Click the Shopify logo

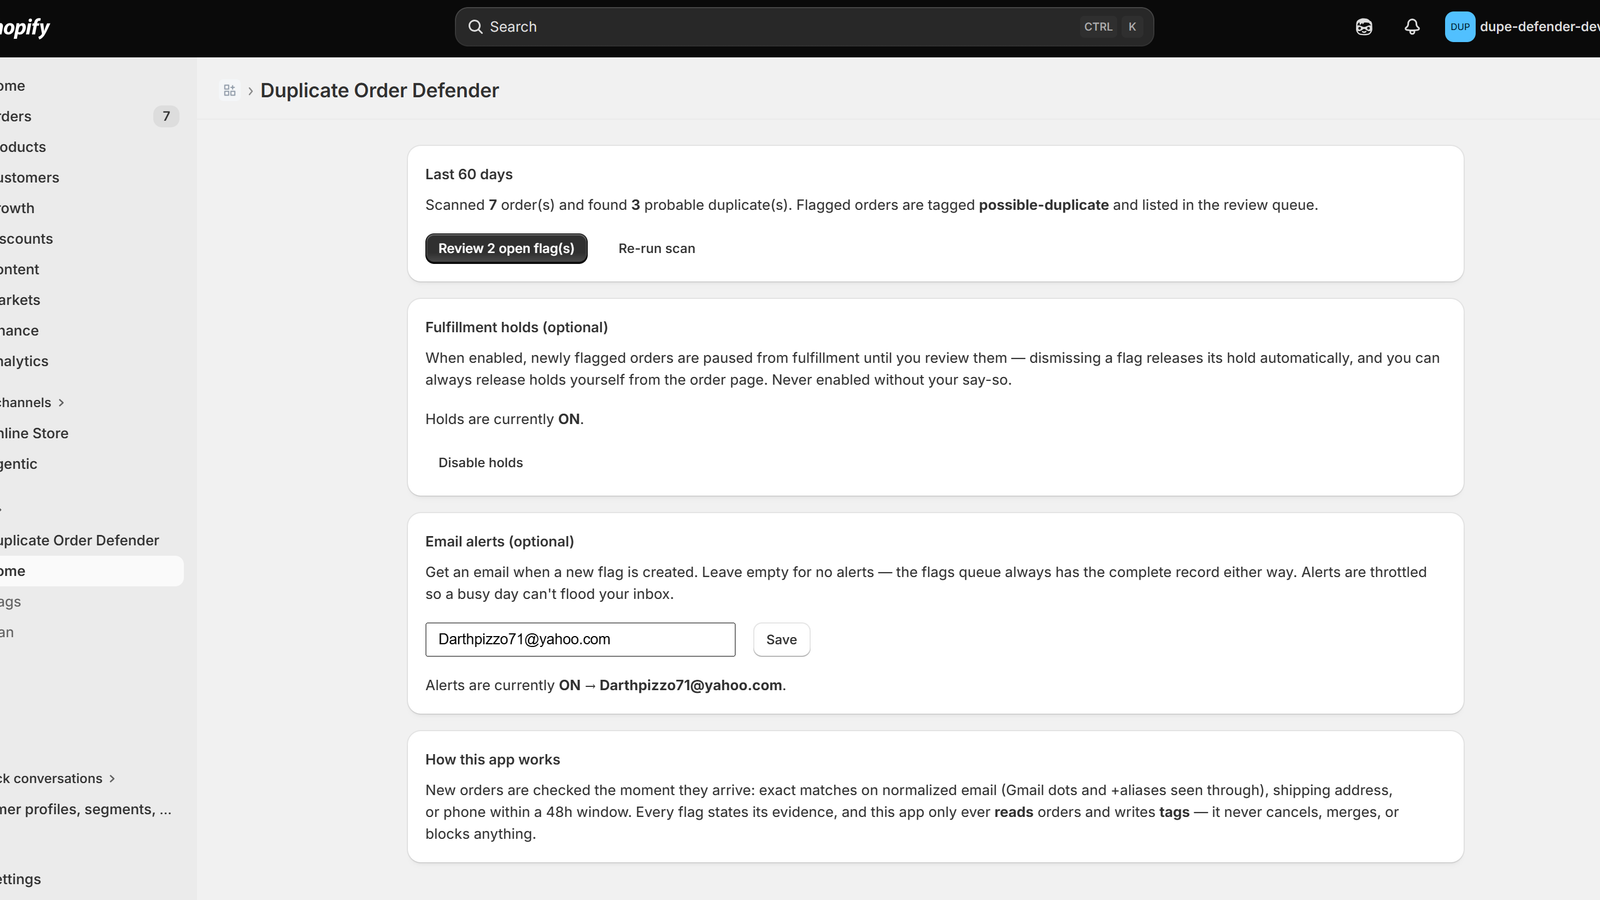[x=24, y=27]
